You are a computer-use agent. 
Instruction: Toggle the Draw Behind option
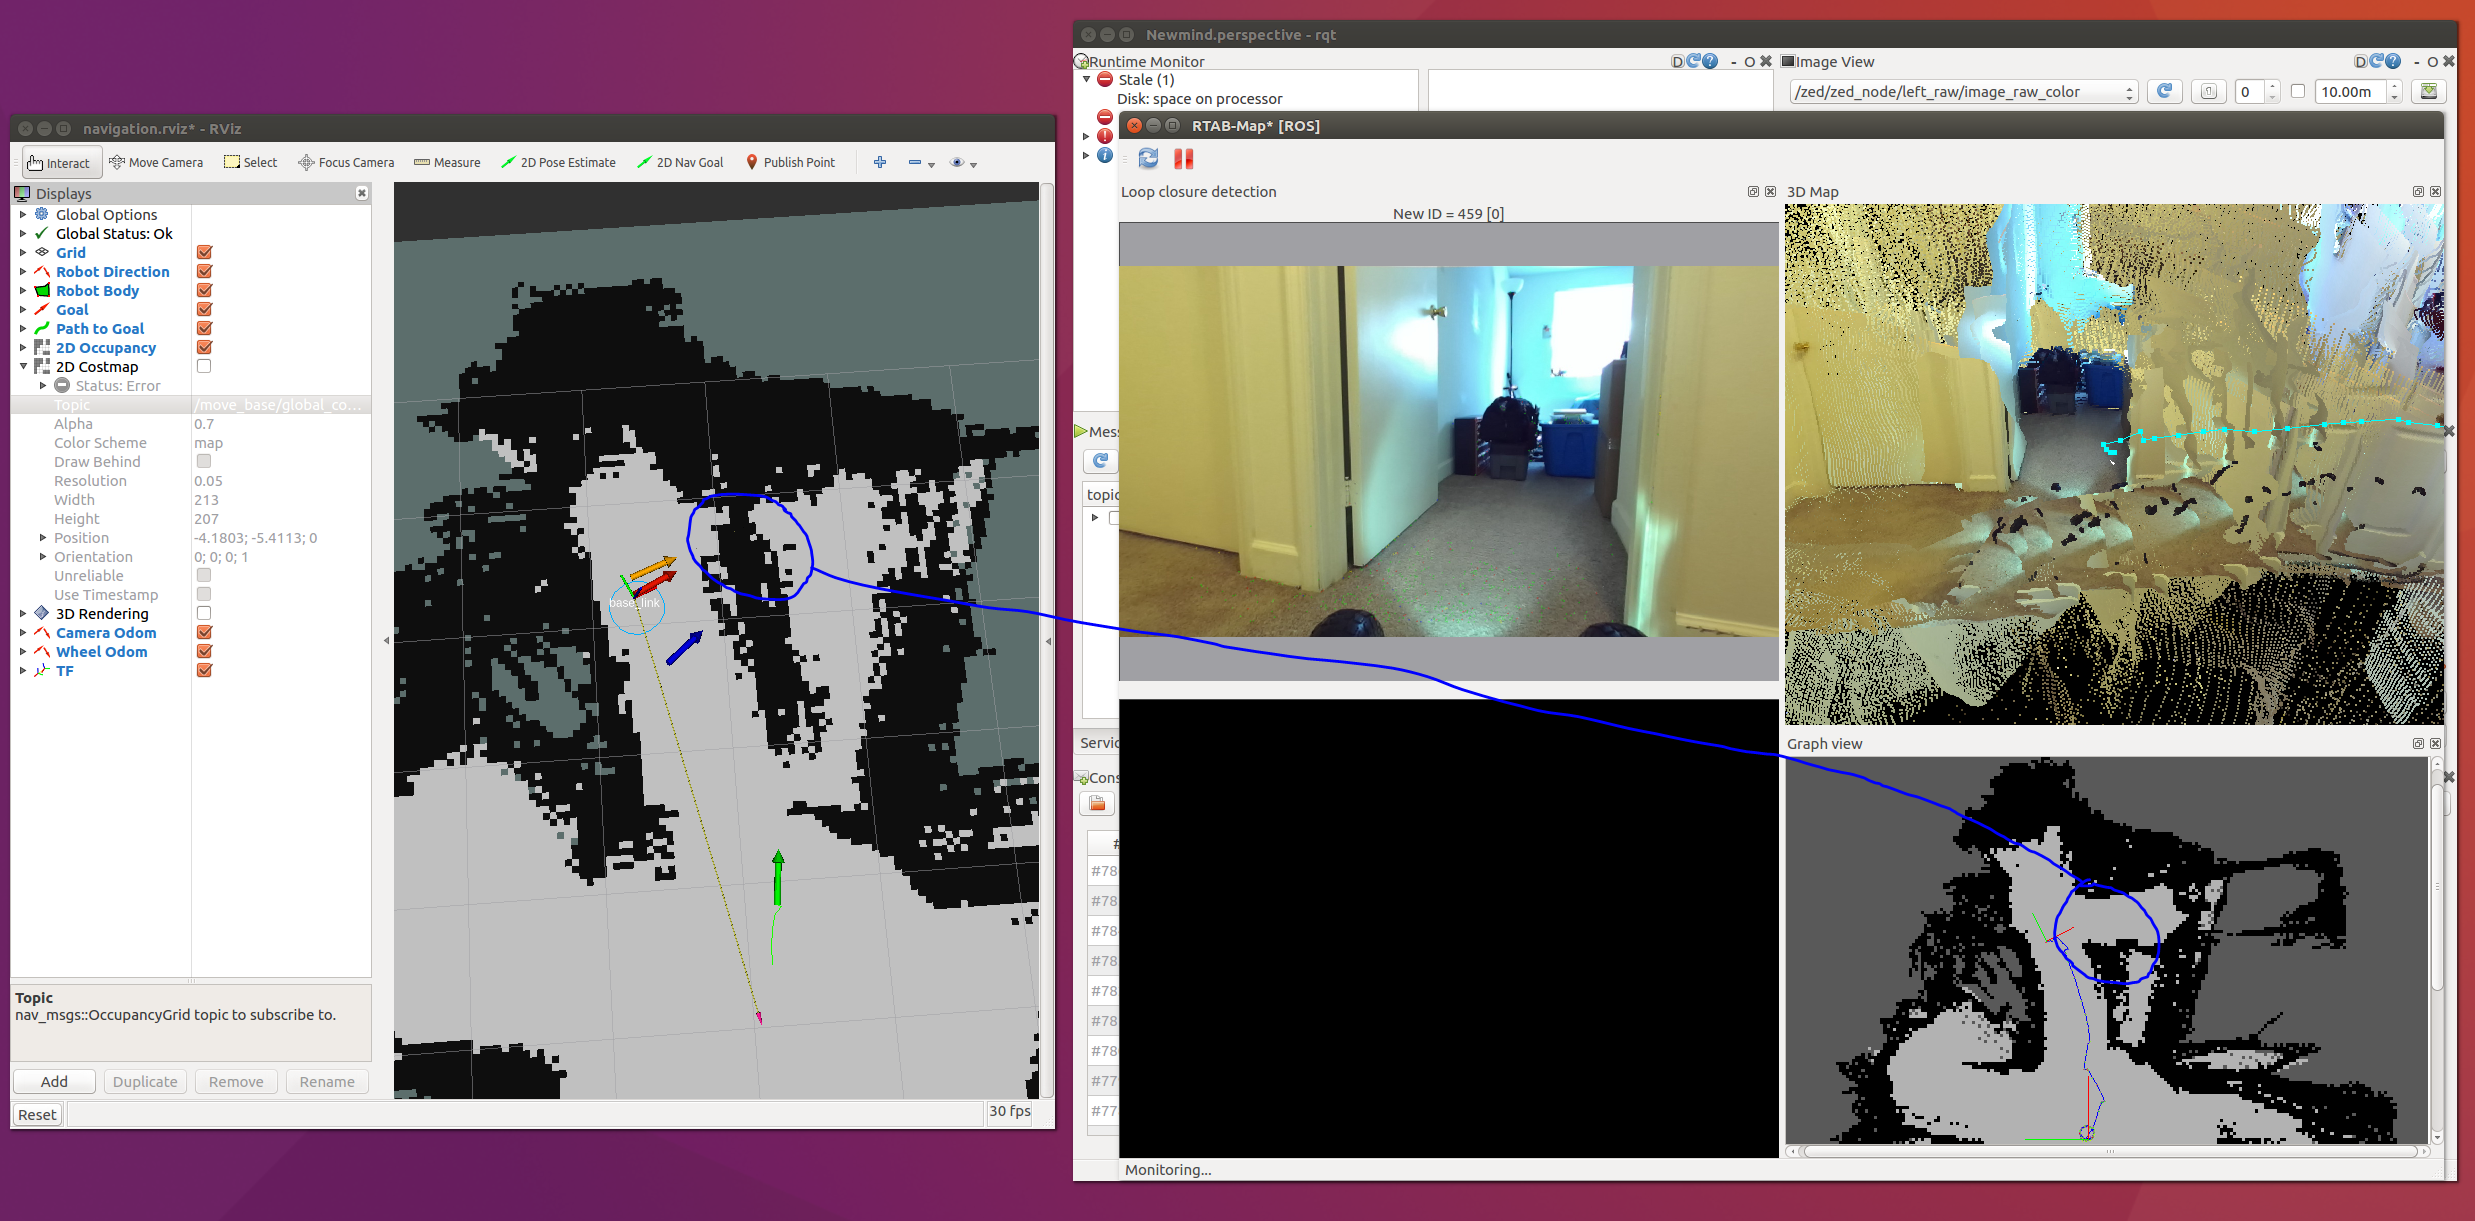(203, 461)
